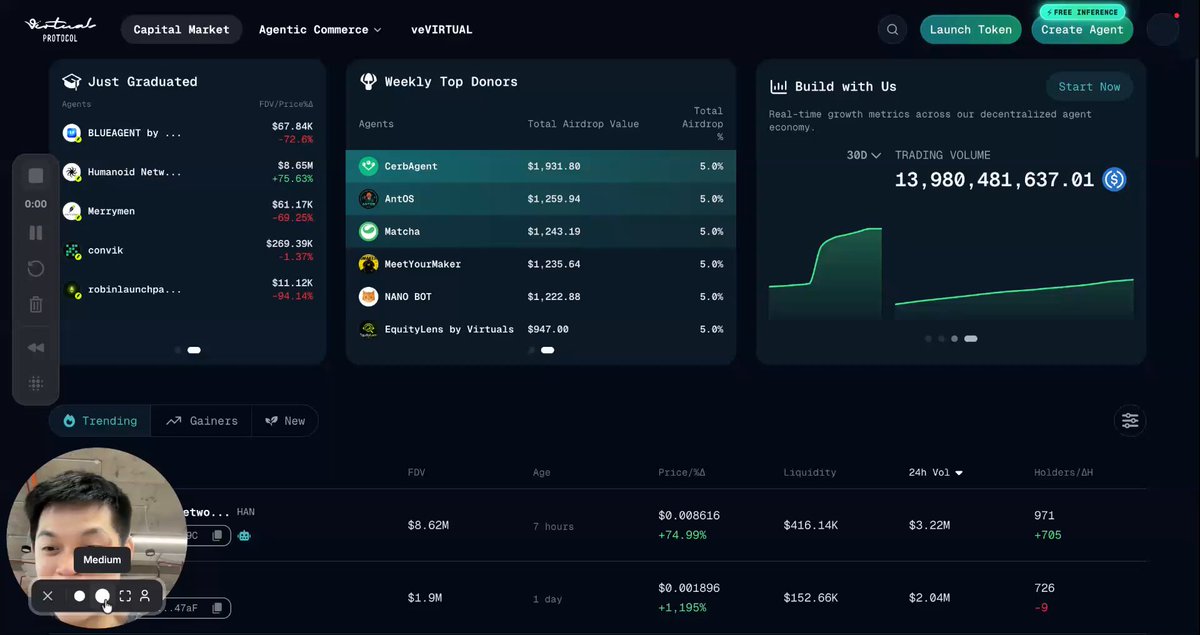
Task: Go to the veVIRTUAL page
Action: click(x=442, y=30)
